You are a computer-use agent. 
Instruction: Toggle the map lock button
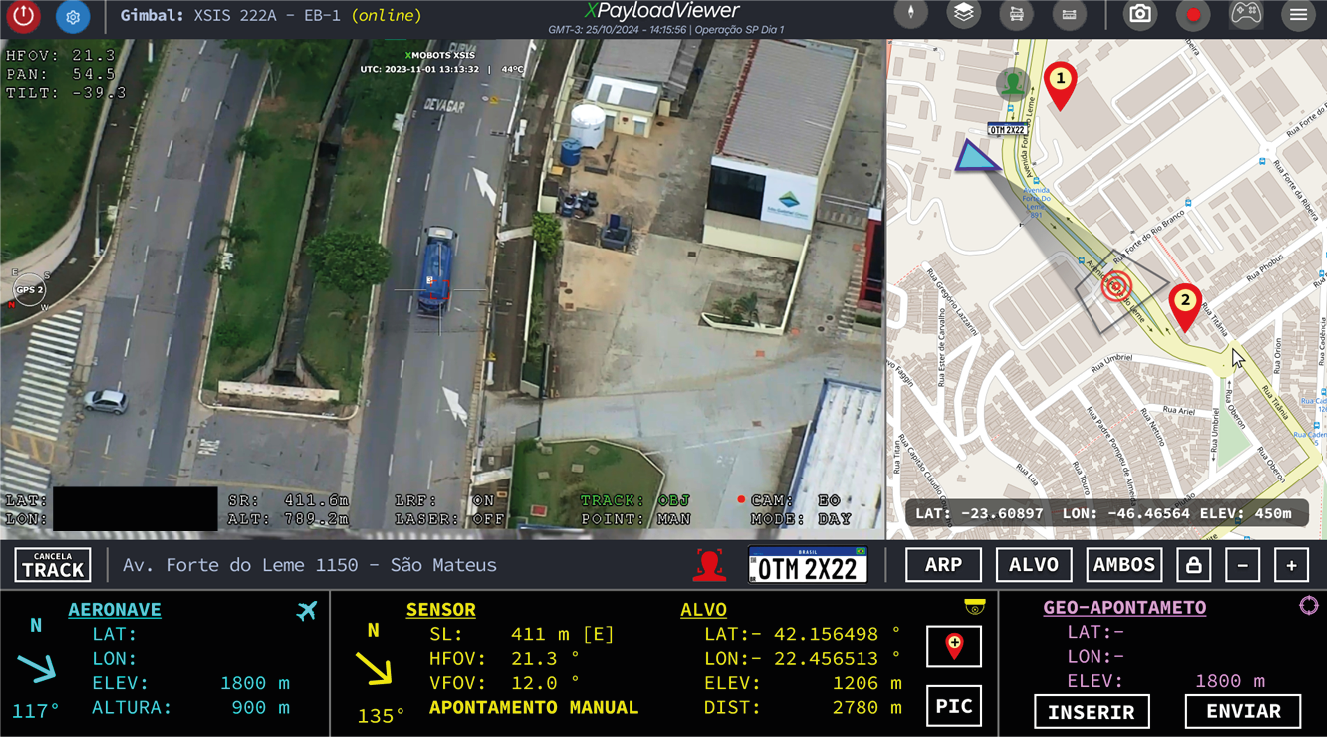click(1193, 565)
